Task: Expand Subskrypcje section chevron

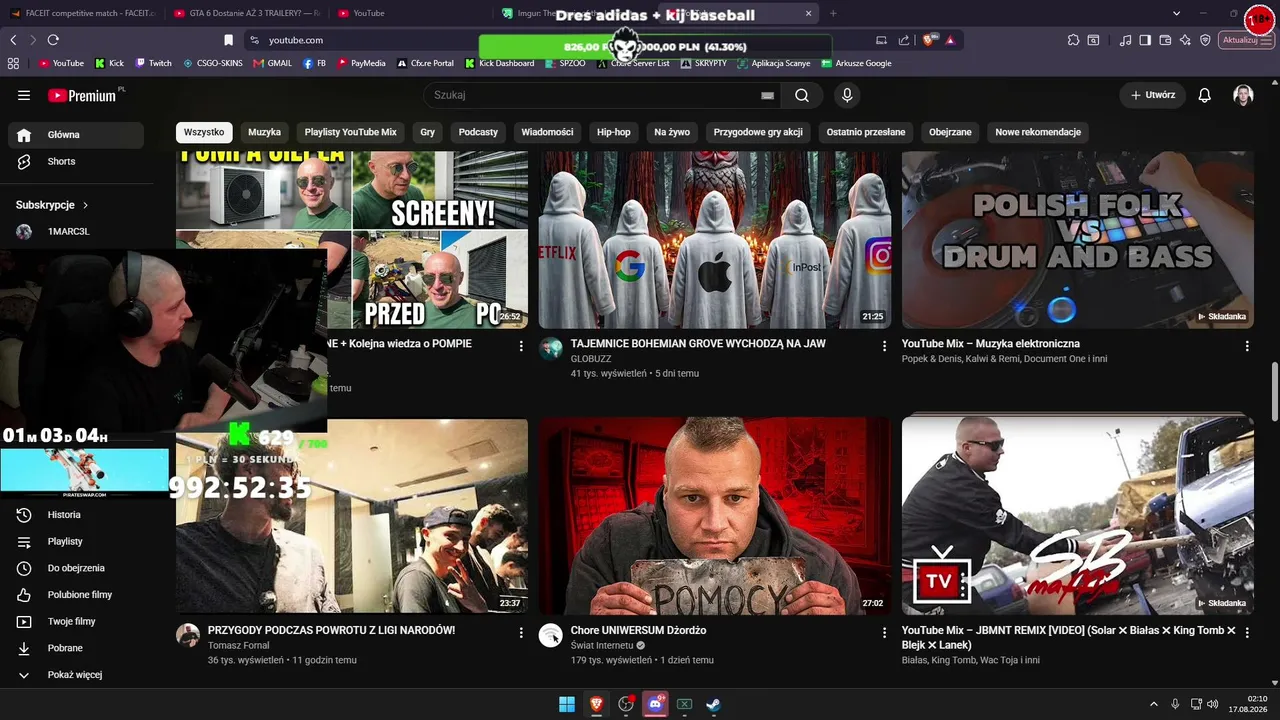Action: (x=86, y=205)
